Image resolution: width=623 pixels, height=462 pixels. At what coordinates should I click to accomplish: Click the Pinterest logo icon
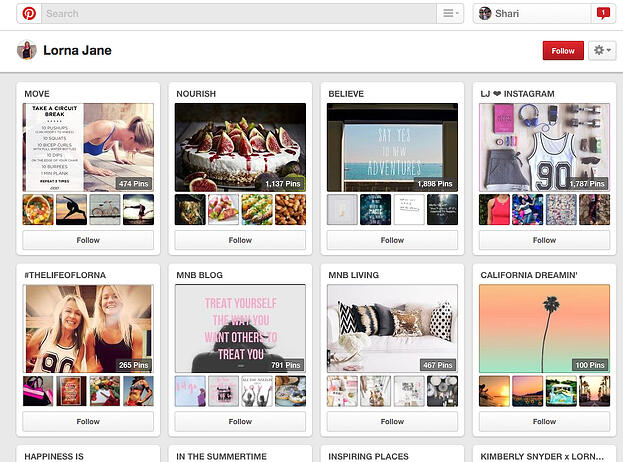29,14
